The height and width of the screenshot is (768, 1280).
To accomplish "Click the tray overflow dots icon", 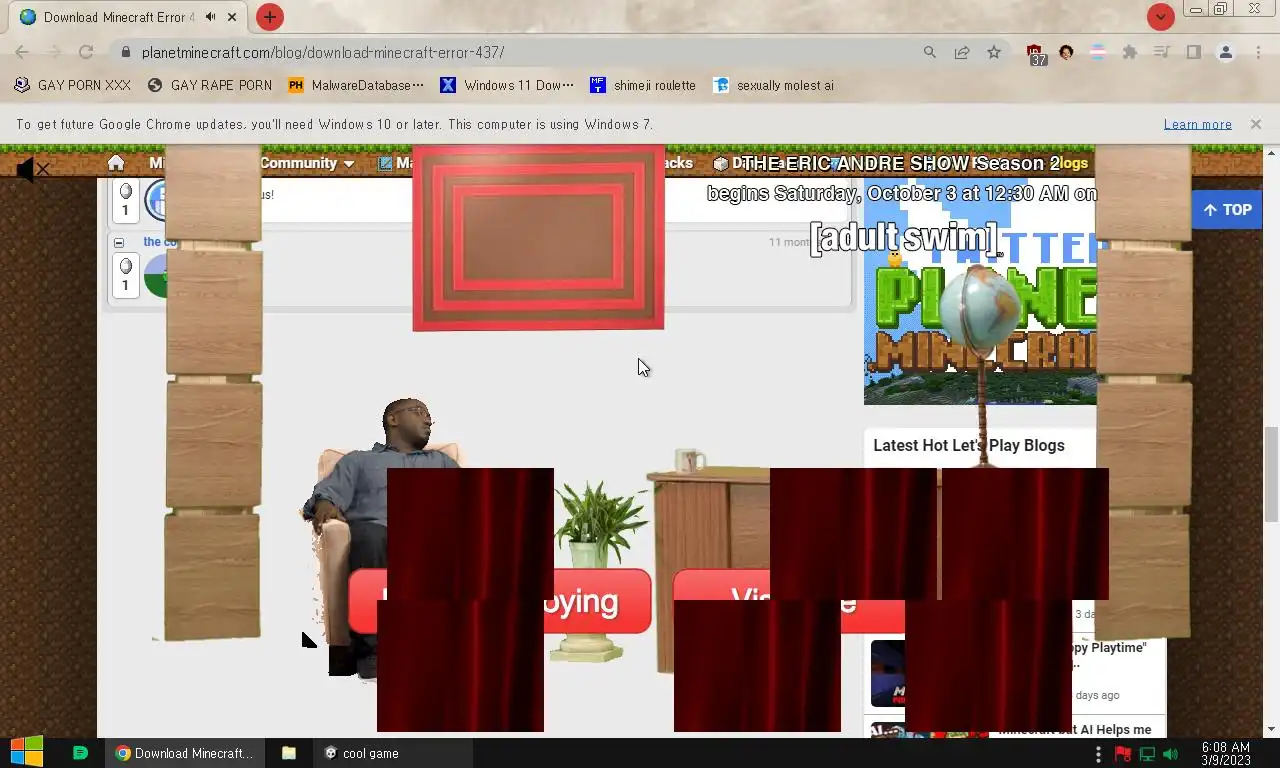I will [x=1098, y=754].
